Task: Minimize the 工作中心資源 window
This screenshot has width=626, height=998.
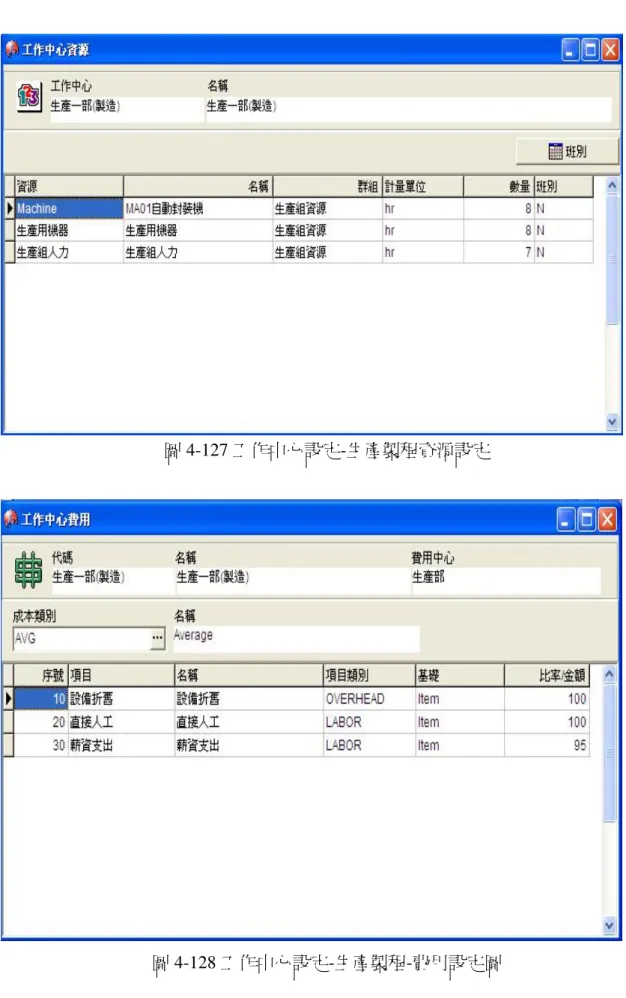Action: click(x=570, y=50)
